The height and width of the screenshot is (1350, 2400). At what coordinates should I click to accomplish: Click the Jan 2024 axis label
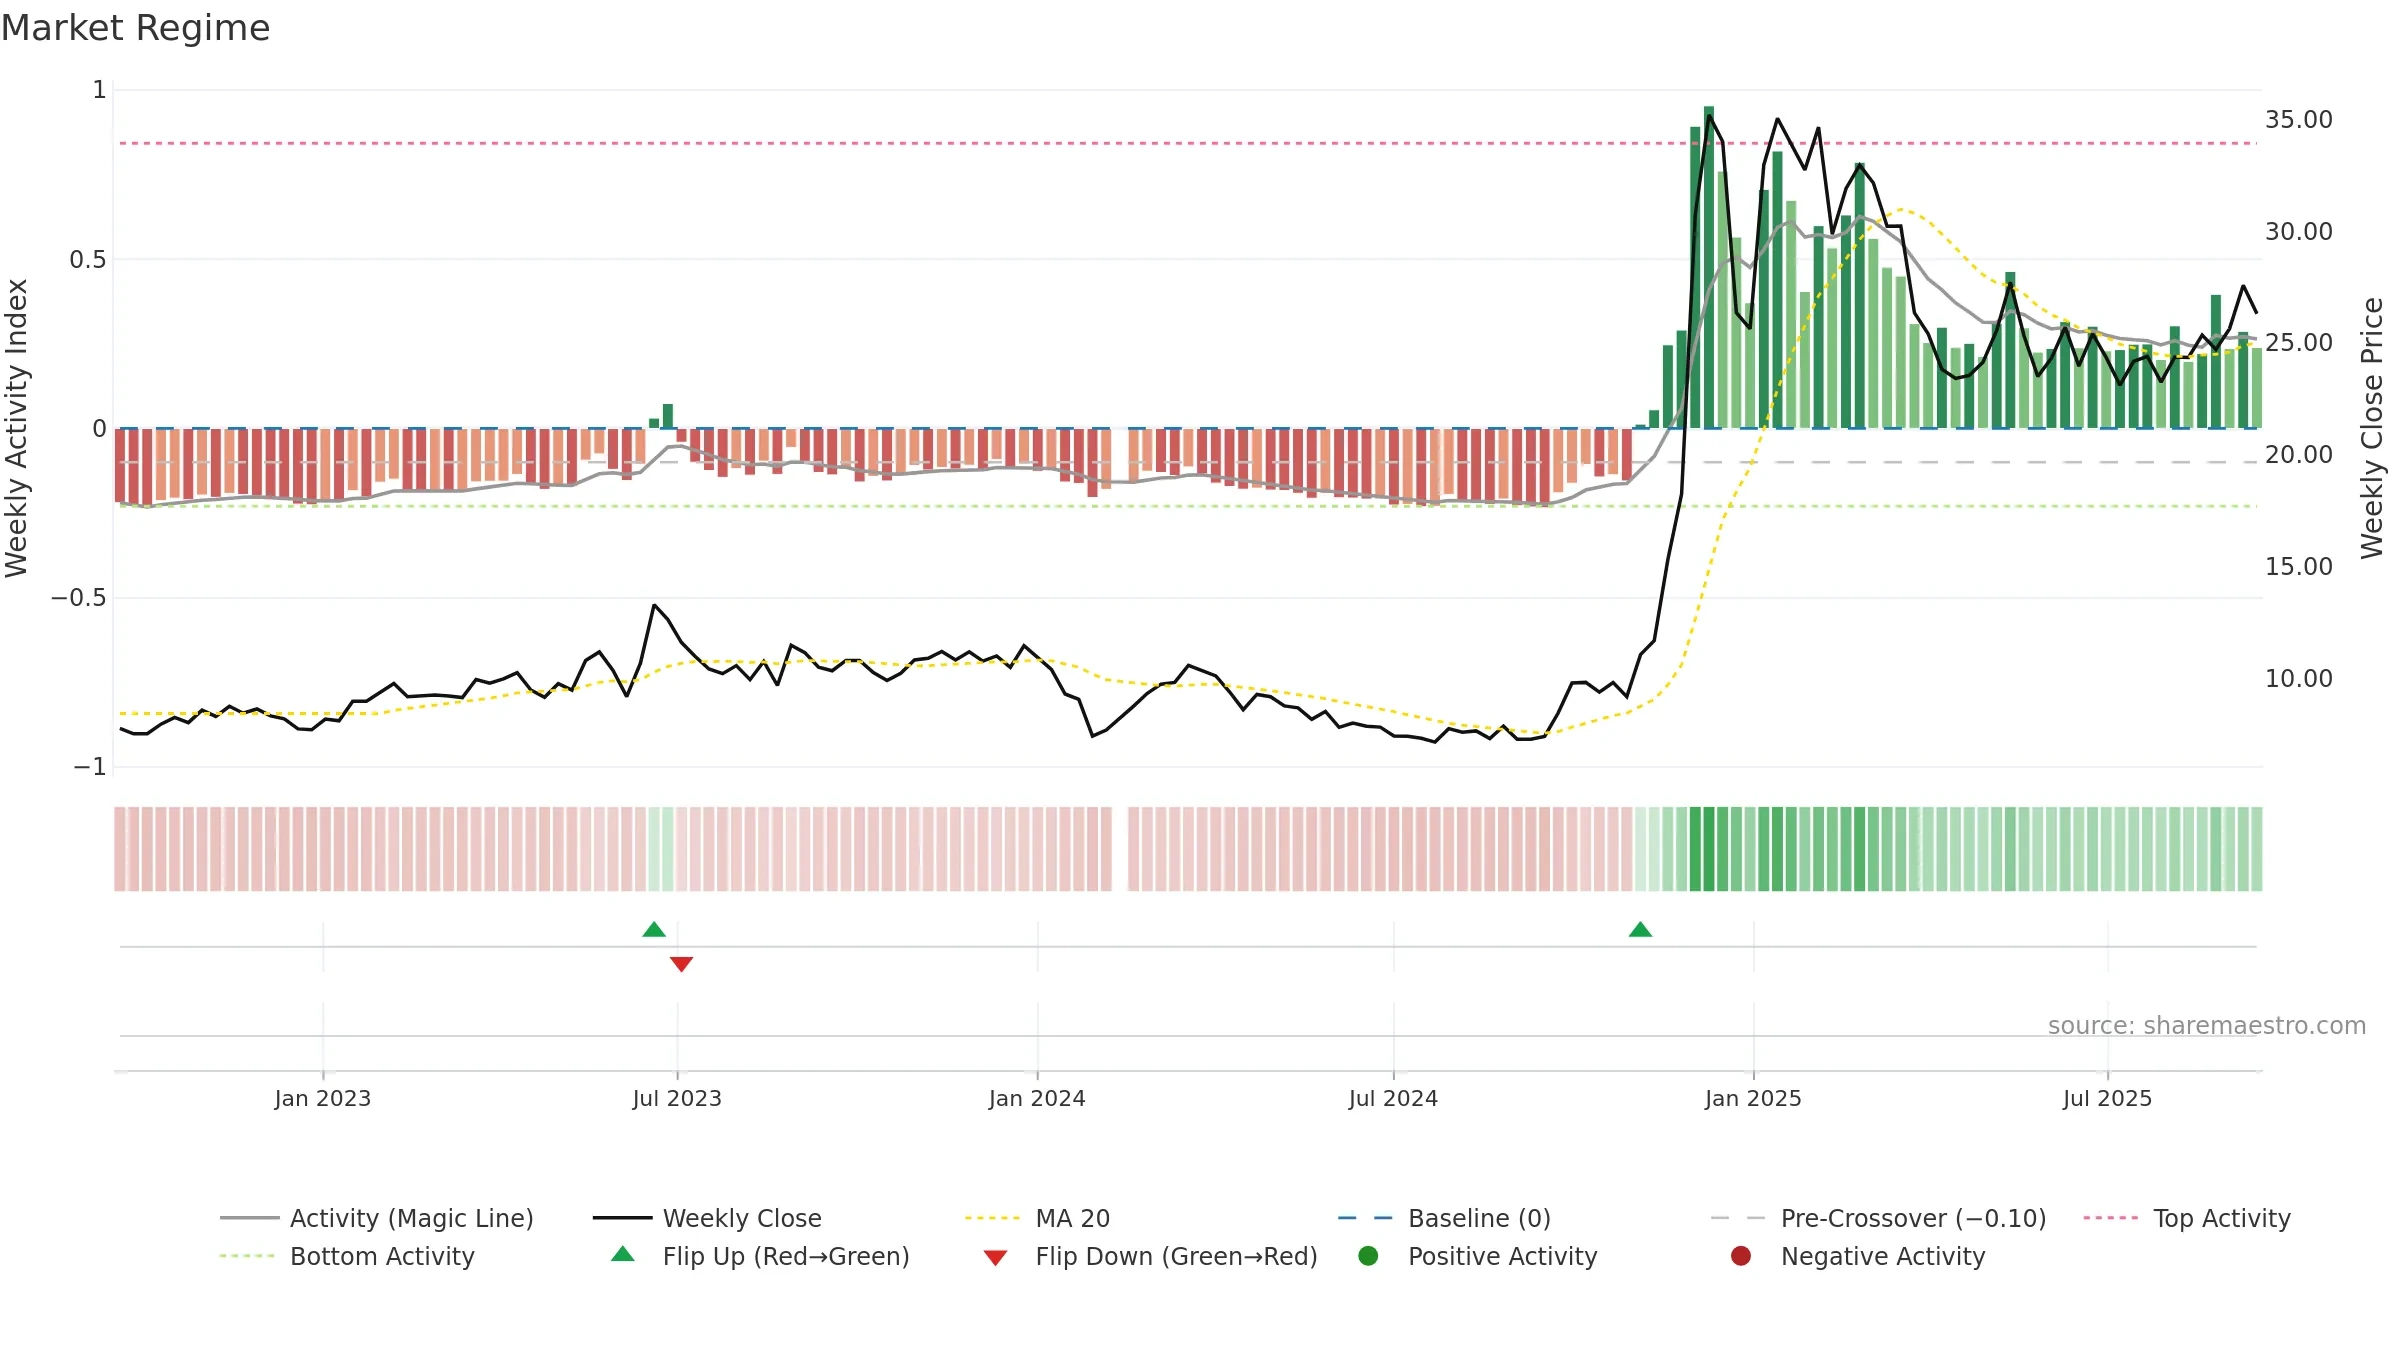point(1037,1098)
